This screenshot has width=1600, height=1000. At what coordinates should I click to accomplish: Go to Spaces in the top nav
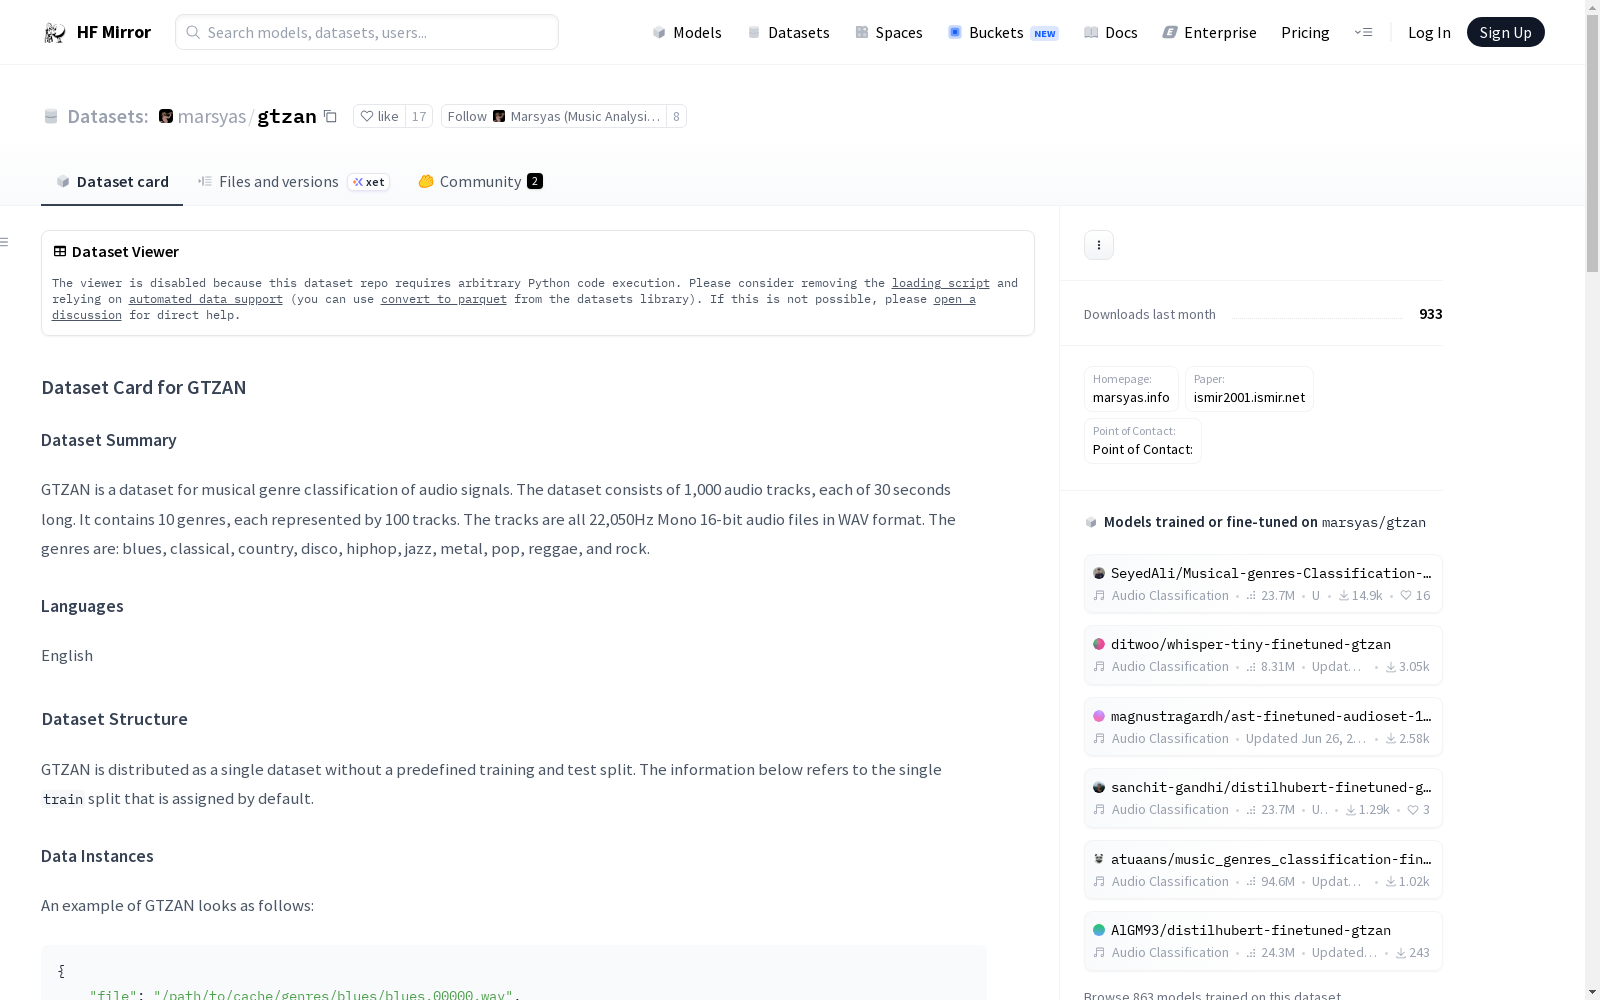pyautogui.click(x=889, y=32)
